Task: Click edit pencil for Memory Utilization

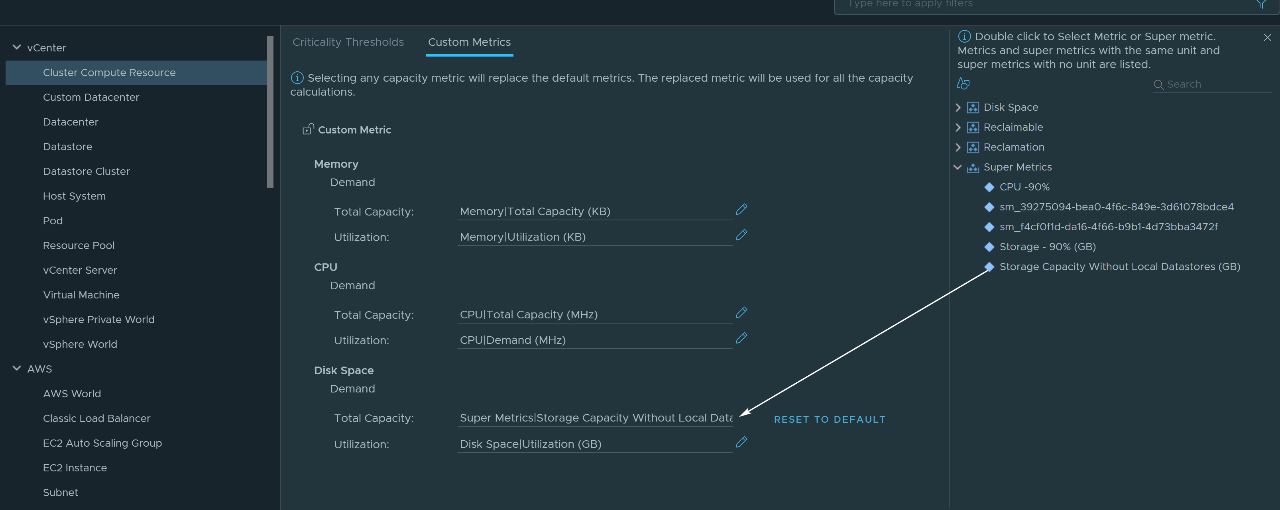Action: (x=741, y=235)
